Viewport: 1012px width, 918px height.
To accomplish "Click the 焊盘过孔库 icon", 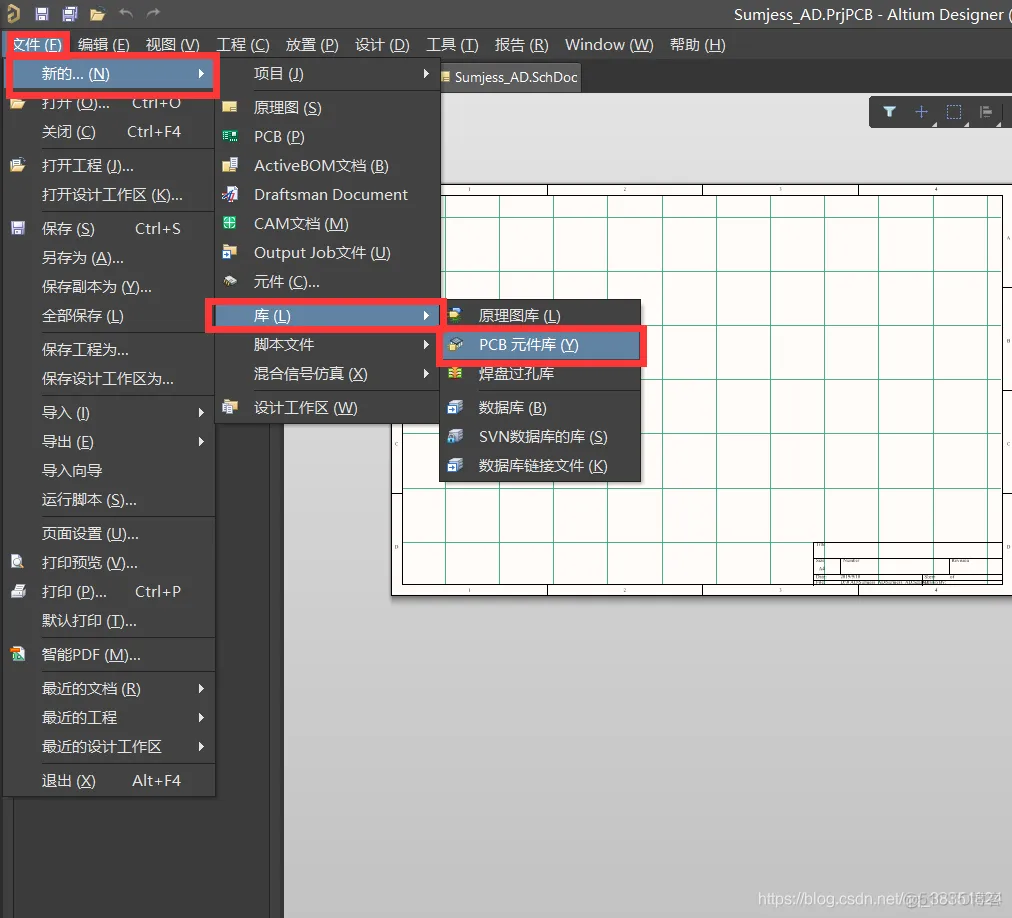I will [x=455, y=373].
